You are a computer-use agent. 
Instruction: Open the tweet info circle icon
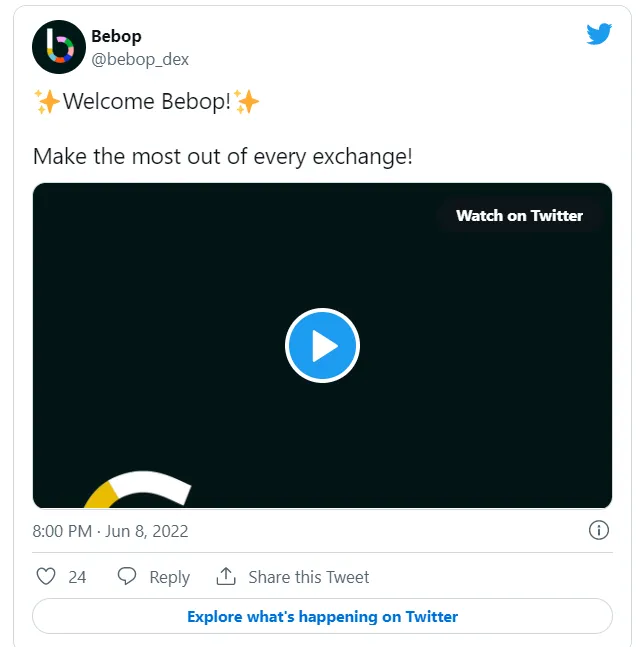598,530
